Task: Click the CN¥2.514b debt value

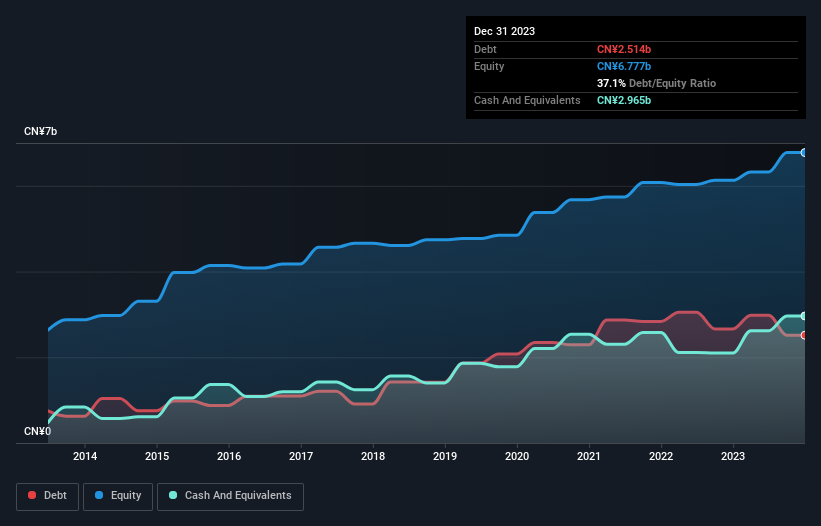Action: pyautogui.click(x=624, y=49)
